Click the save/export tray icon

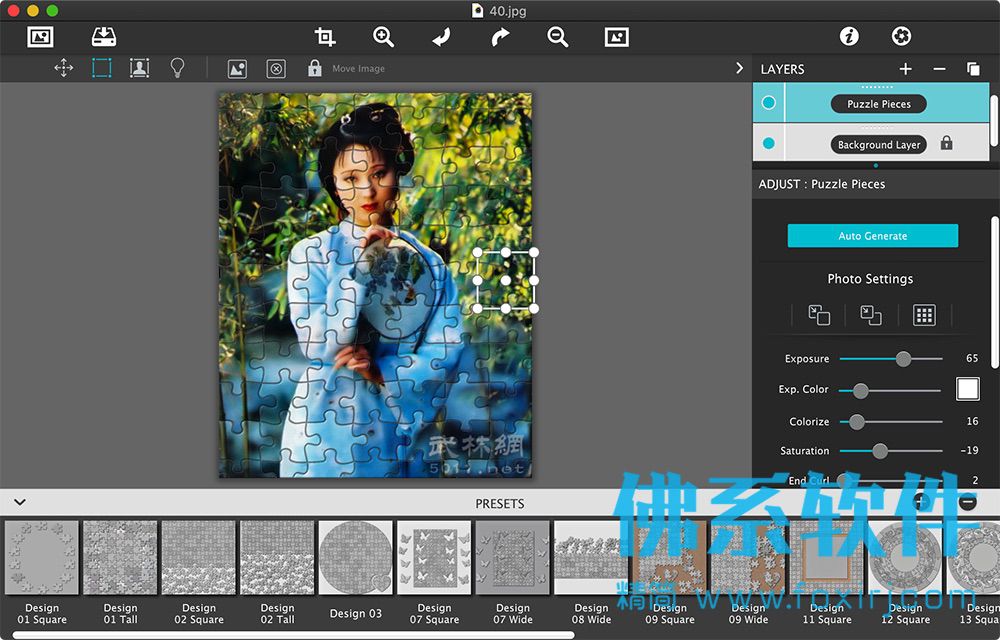[103, 36]
